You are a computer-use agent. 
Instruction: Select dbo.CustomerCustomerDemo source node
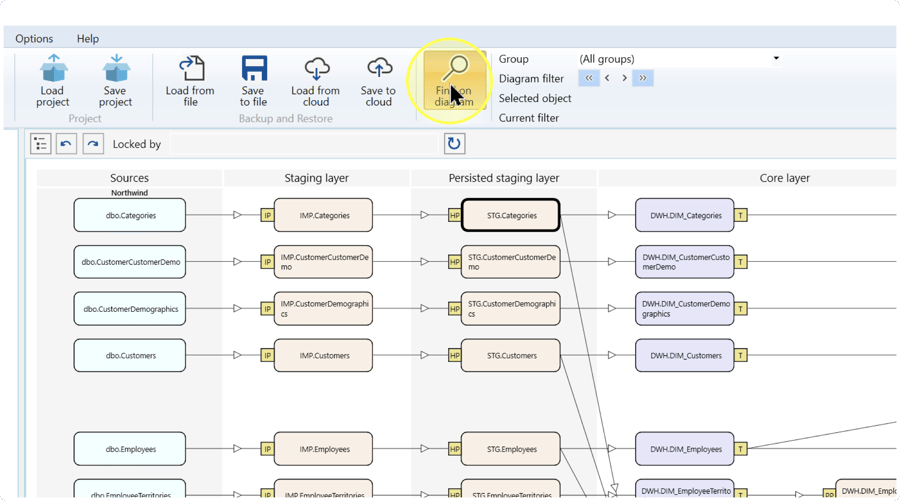tap(130, 262)
